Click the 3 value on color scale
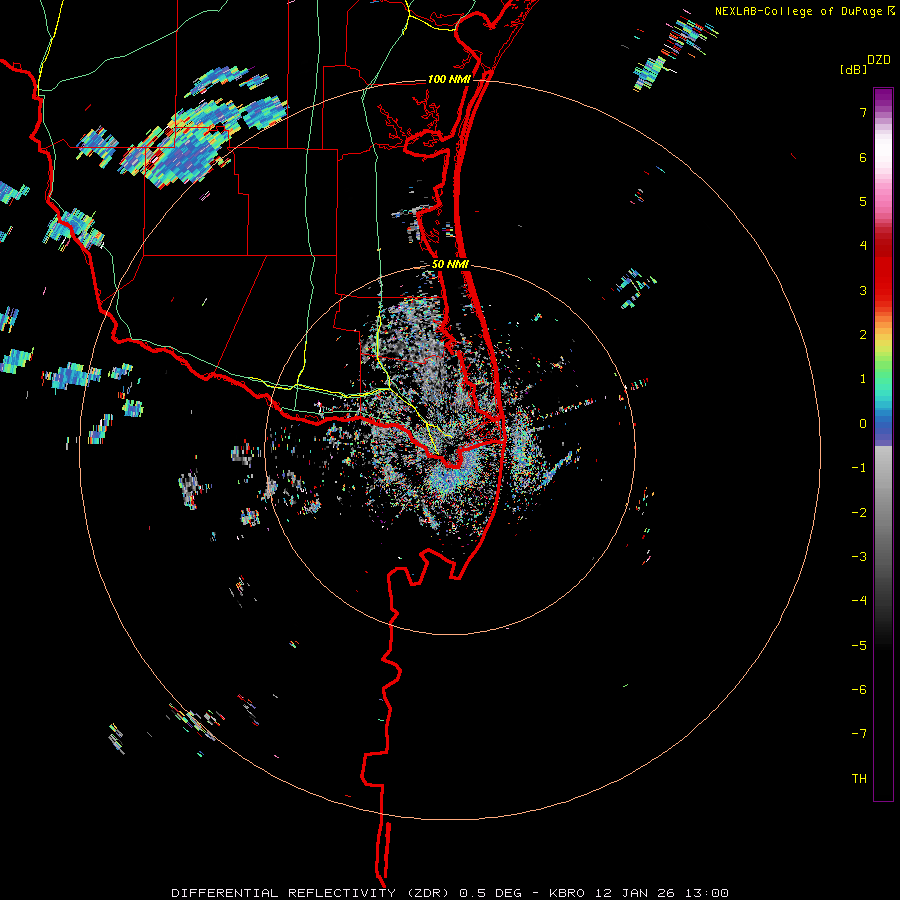 tap(863, 290)
